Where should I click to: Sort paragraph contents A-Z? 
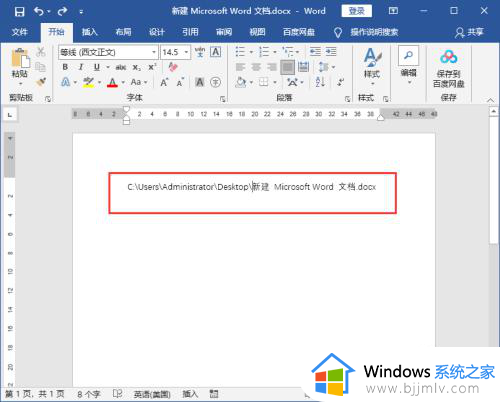[x=320, y=82]
